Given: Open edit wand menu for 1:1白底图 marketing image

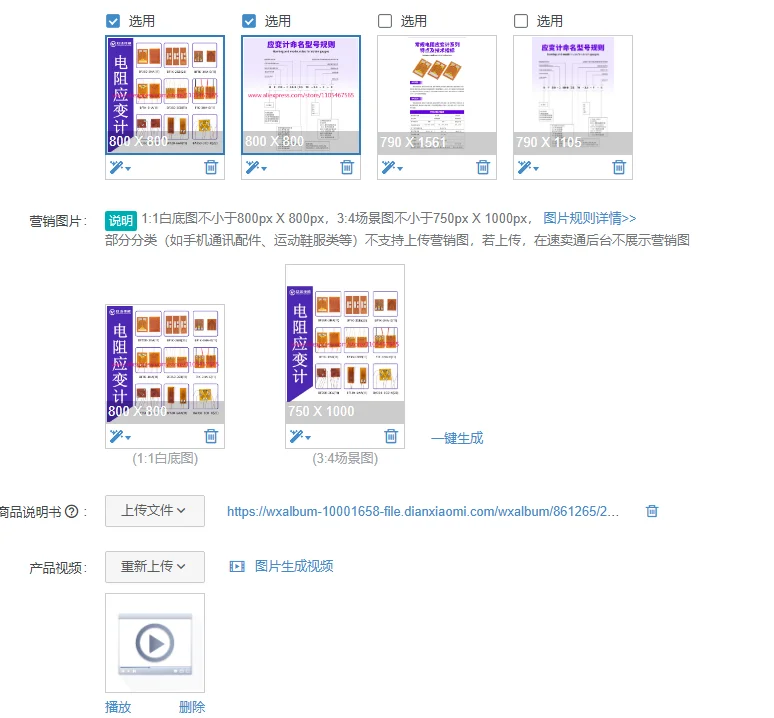Looking at the screenshot, I should pyautogui.click(x=120, y=437).
